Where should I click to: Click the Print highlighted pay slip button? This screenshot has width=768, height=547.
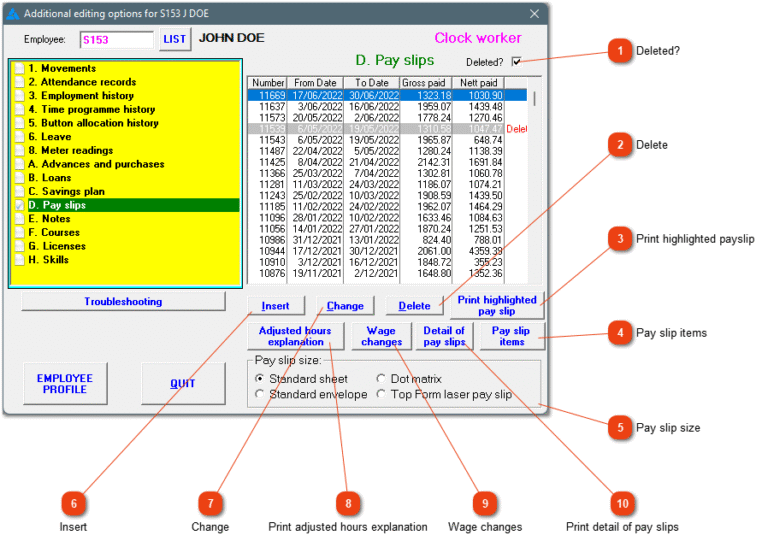(497, 305)
